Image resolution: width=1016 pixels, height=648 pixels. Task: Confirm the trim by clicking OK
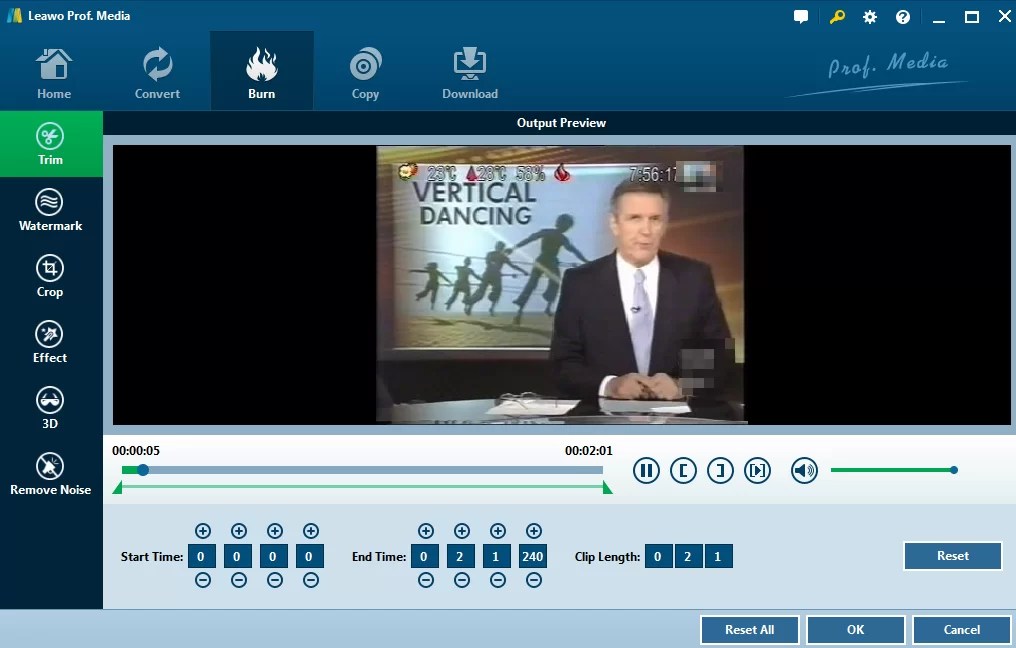854,629
